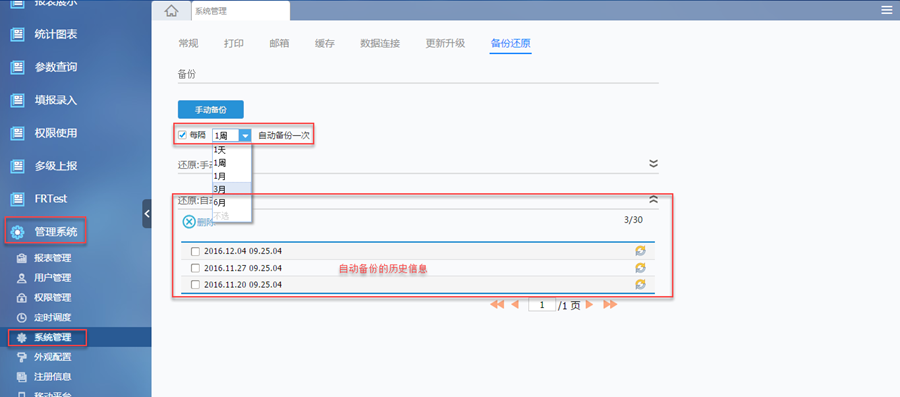The height and width of the screenshot is (397, 900).
Task: Restore the 2016.11.27 backup icon
Action: [x=641, y=267]
